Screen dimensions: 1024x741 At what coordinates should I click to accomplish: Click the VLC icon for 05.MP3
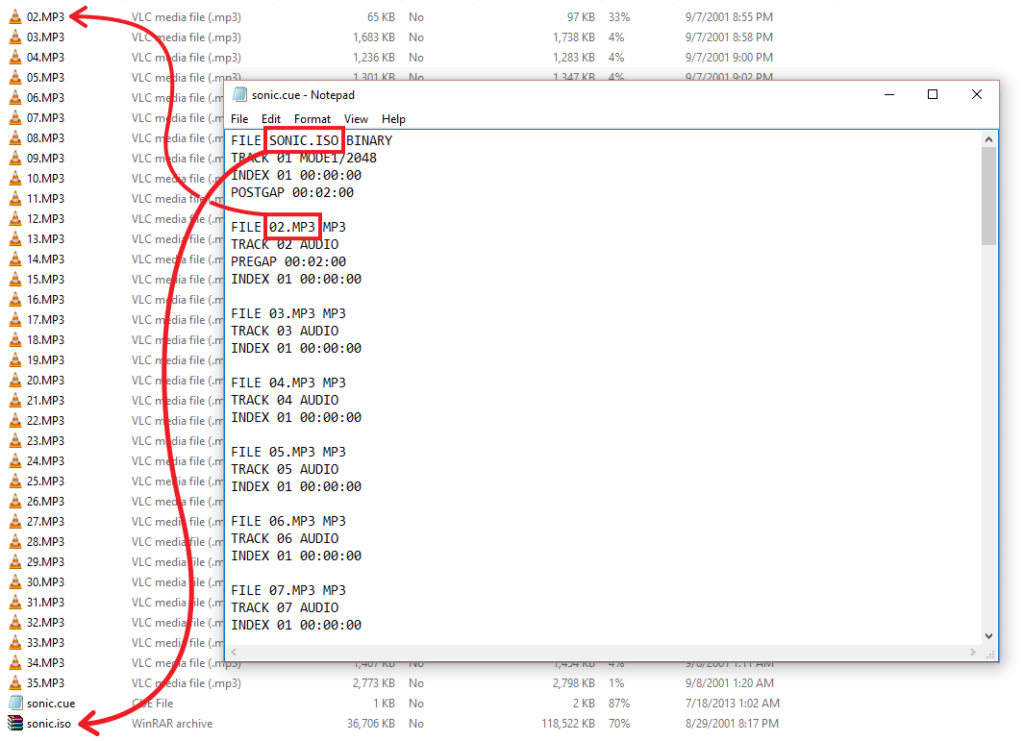[15, 78]
